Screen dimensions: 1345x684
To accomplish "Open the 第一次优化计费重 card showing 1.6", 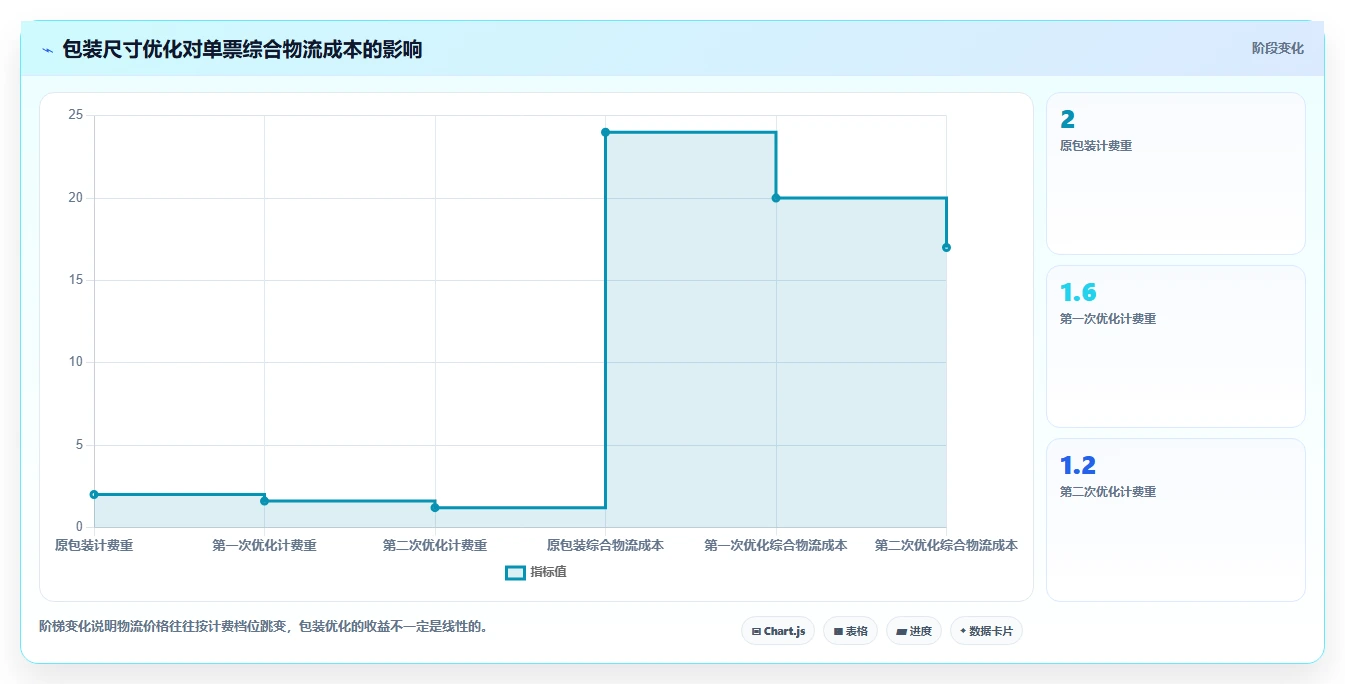I will point(1176,346).
